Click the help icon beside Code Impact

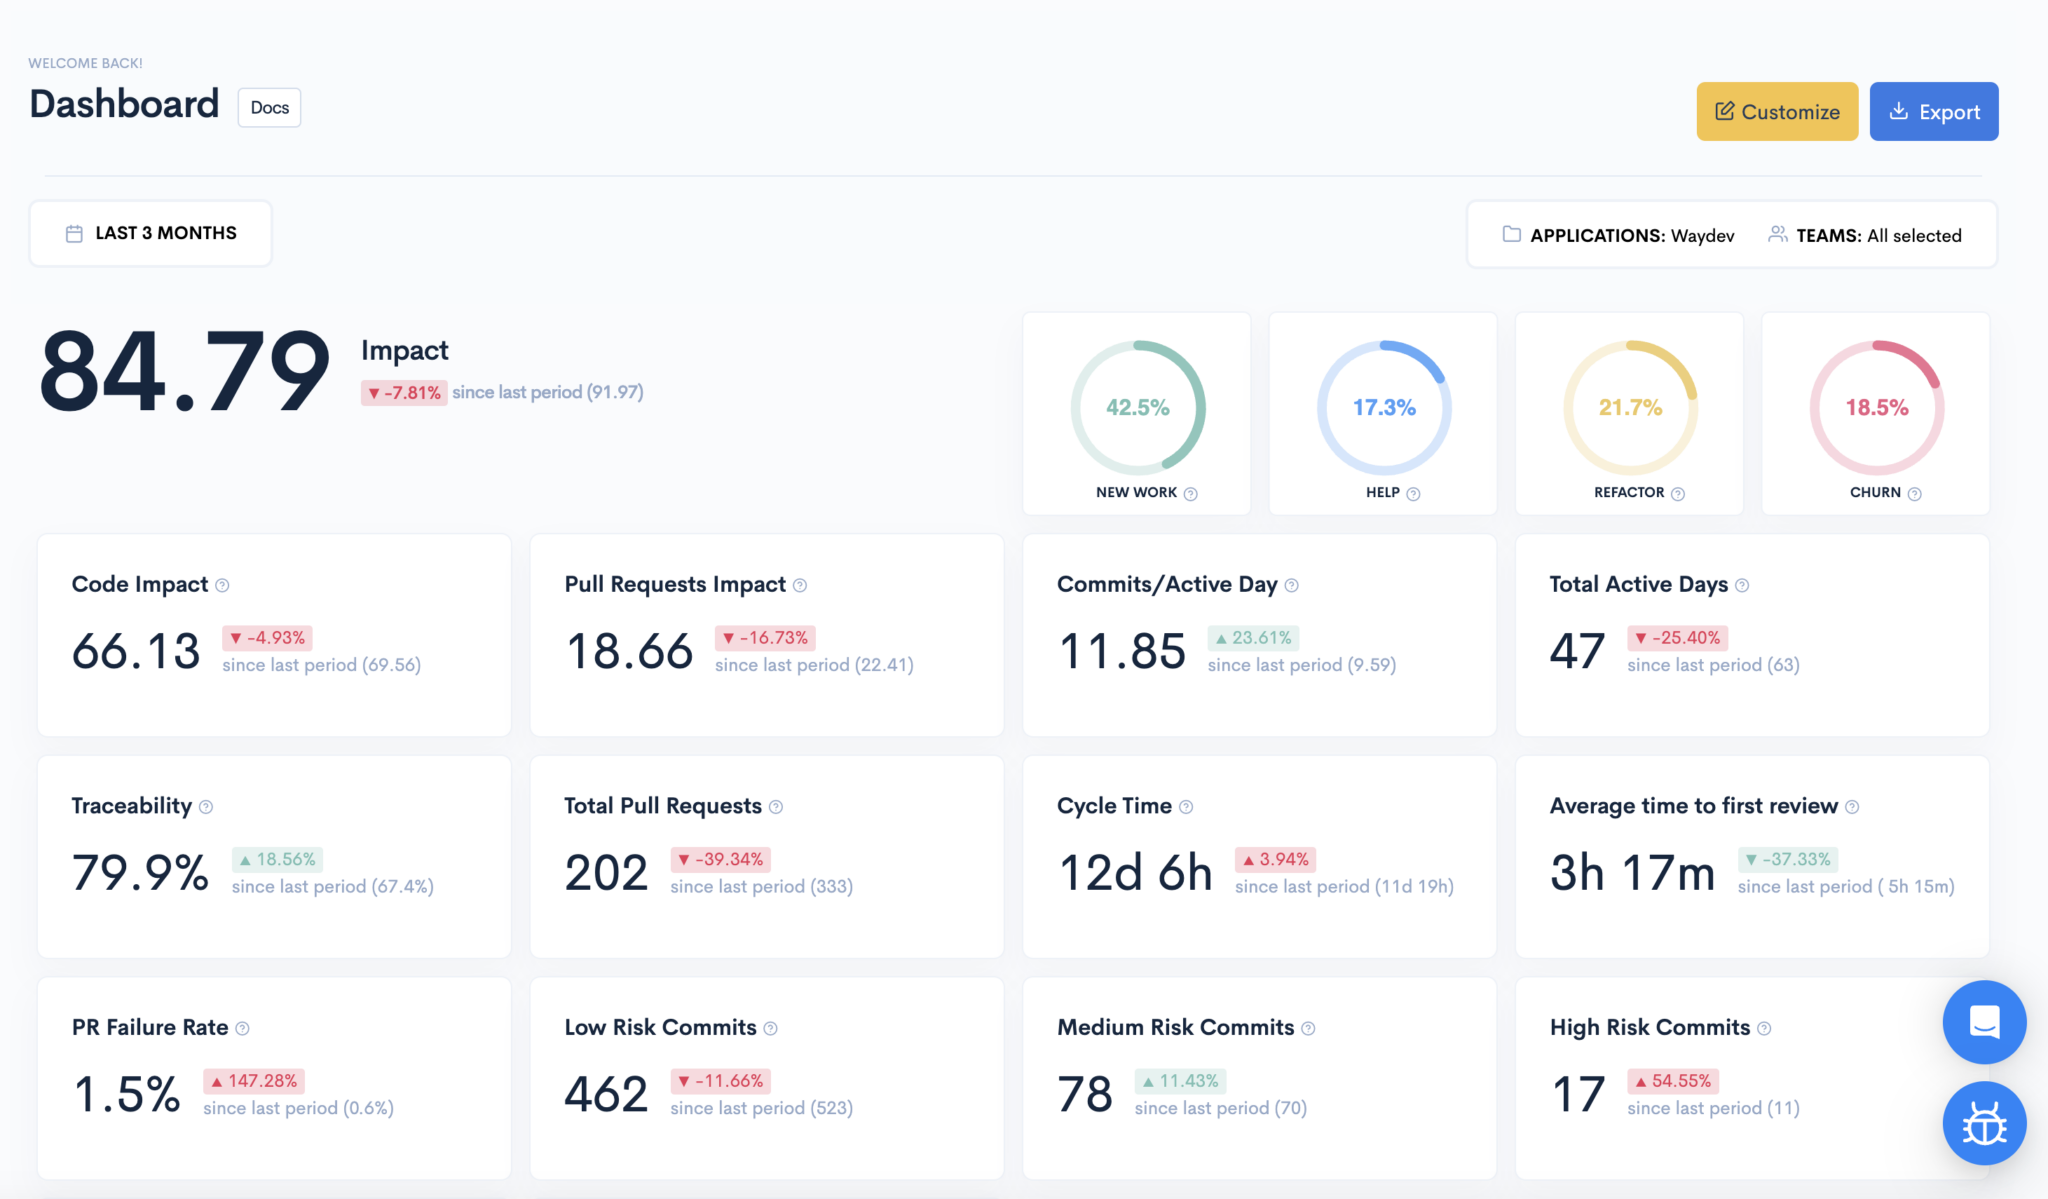[x=223, y=585]
